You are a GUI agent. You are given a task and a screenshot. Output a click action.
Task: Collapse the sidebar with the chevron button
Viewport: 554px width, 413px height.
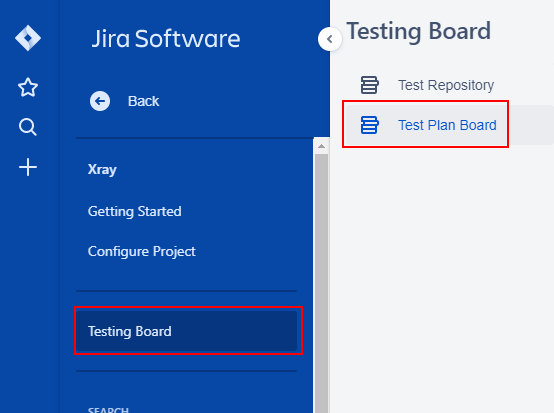coord(330,39)
